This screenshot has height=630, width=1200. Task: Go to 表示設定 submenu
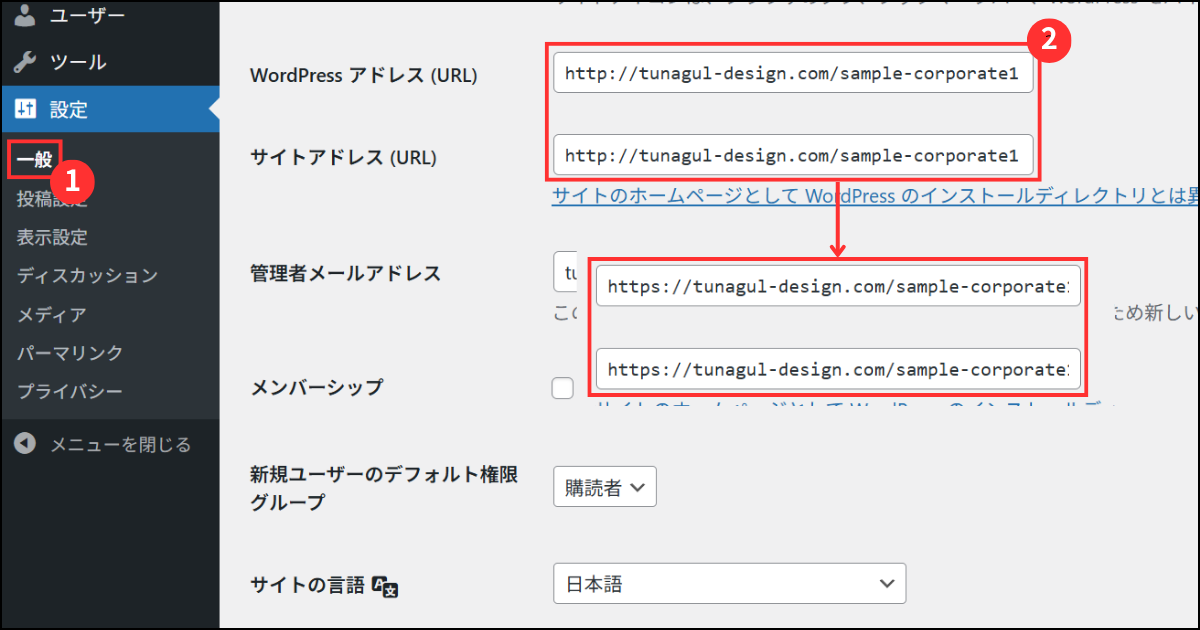click(x=52, y=238)
